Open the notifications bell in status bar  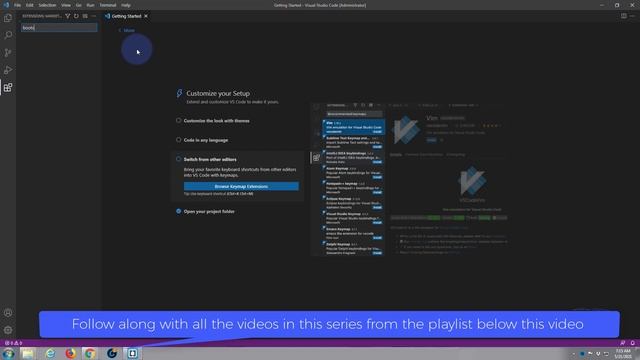pos(633,343)
